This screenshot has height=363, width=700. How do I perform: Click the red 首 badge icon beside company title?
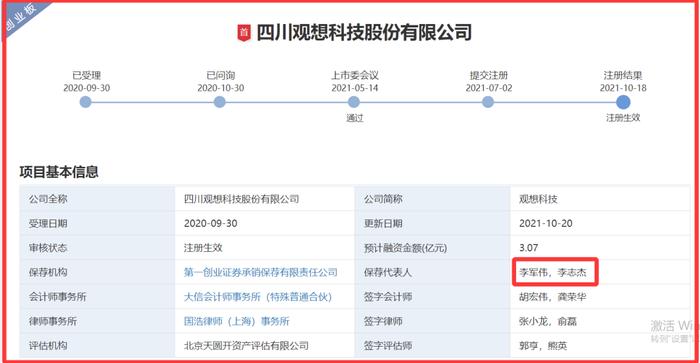pyautogui.click(x=243, y=33)
